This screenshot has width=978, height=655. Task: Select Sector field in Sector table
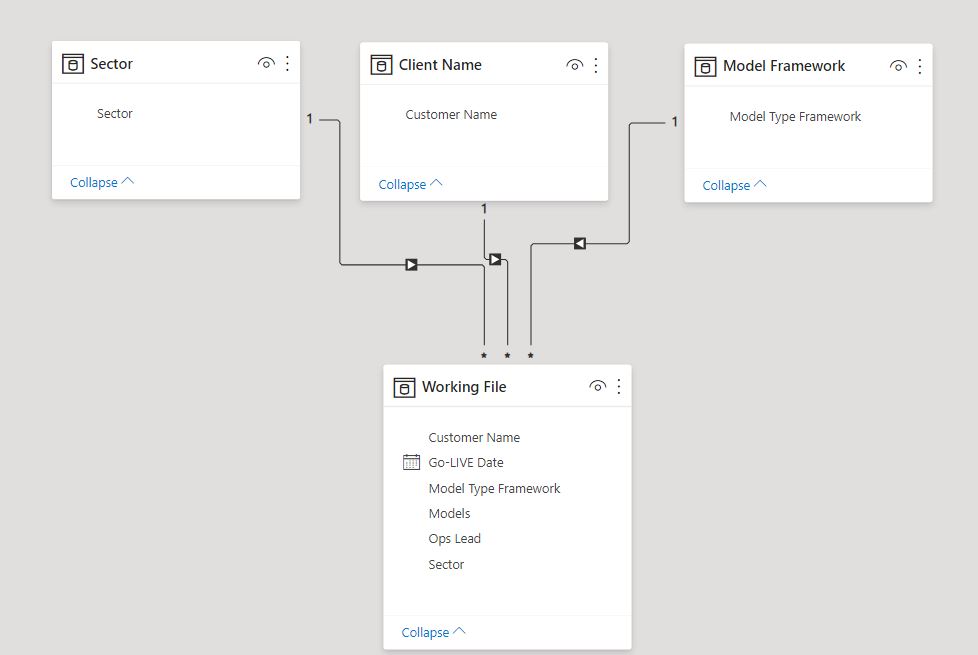tap(115, 114)
